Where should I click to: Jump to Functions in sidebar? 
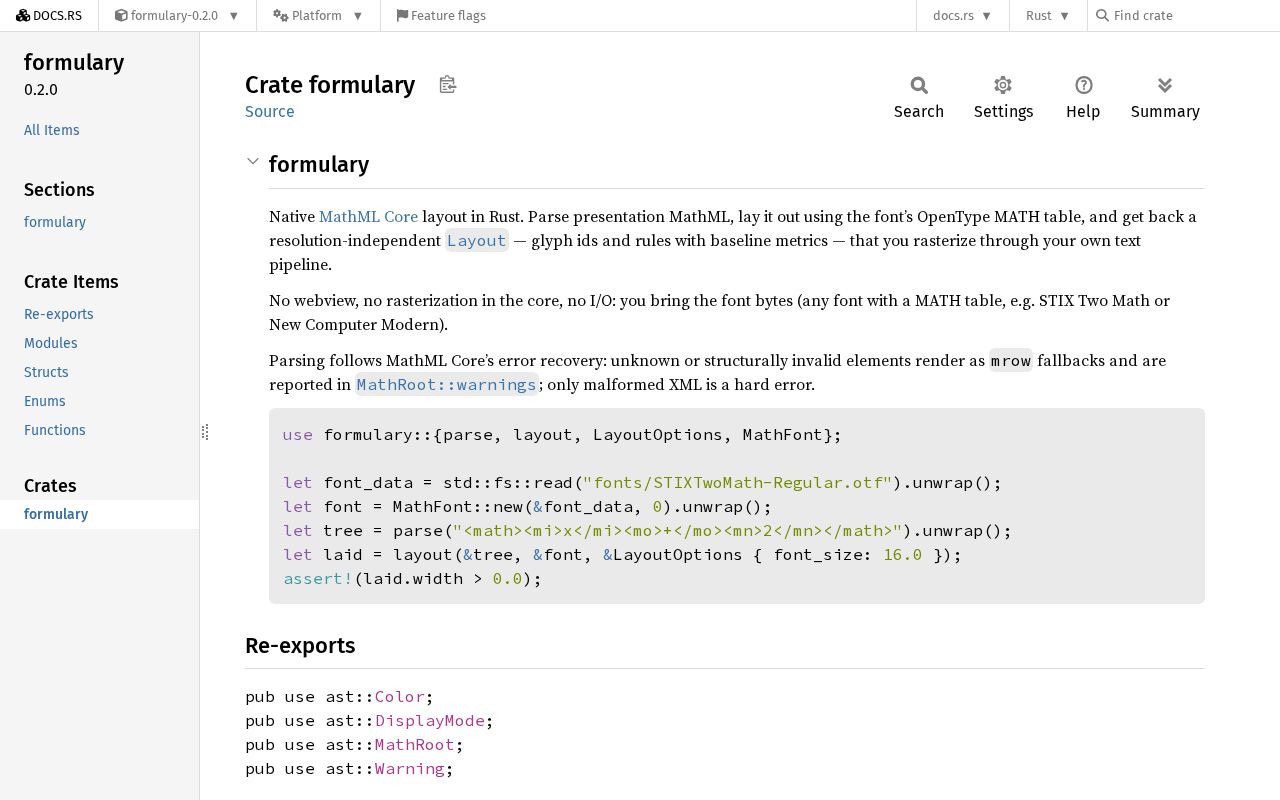(x=55, y=430)
